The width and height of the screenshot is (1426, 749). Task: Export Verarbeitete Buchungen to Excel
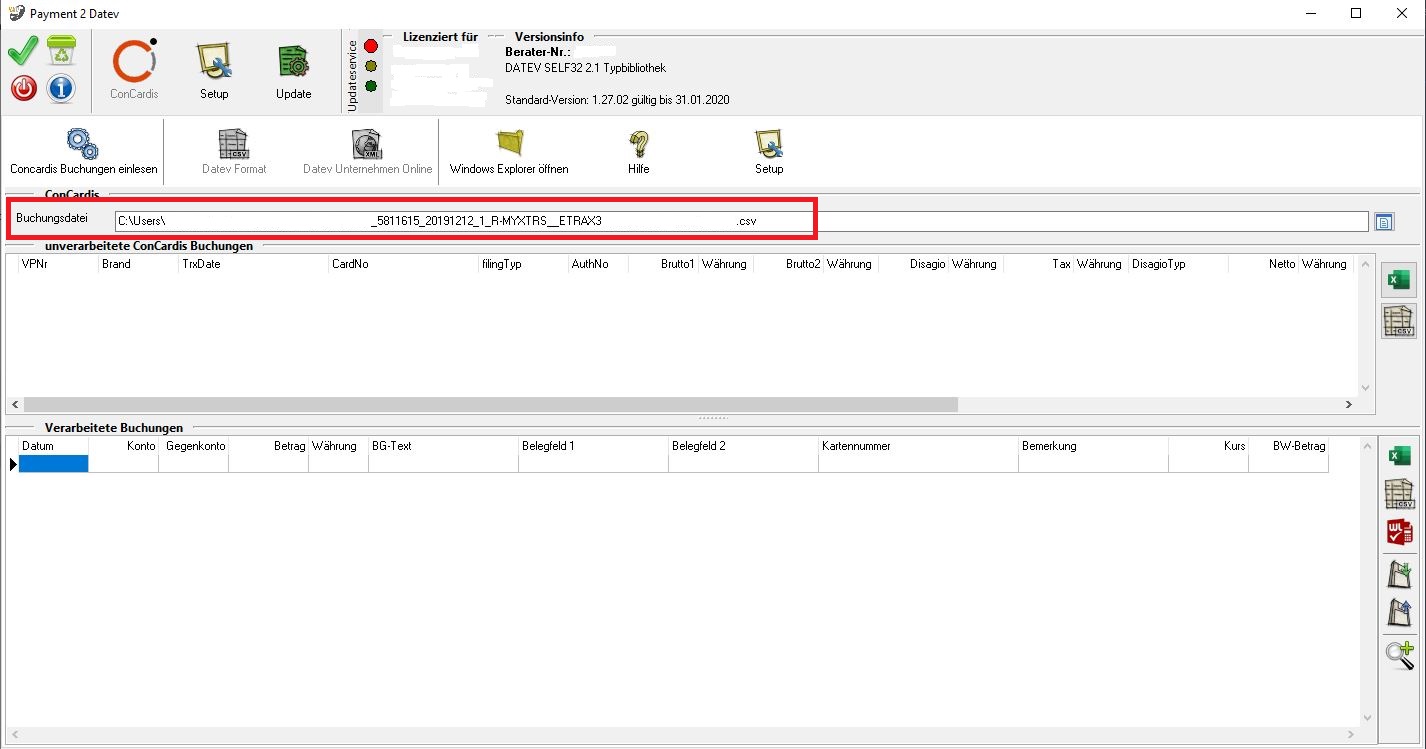(1399, 456)
